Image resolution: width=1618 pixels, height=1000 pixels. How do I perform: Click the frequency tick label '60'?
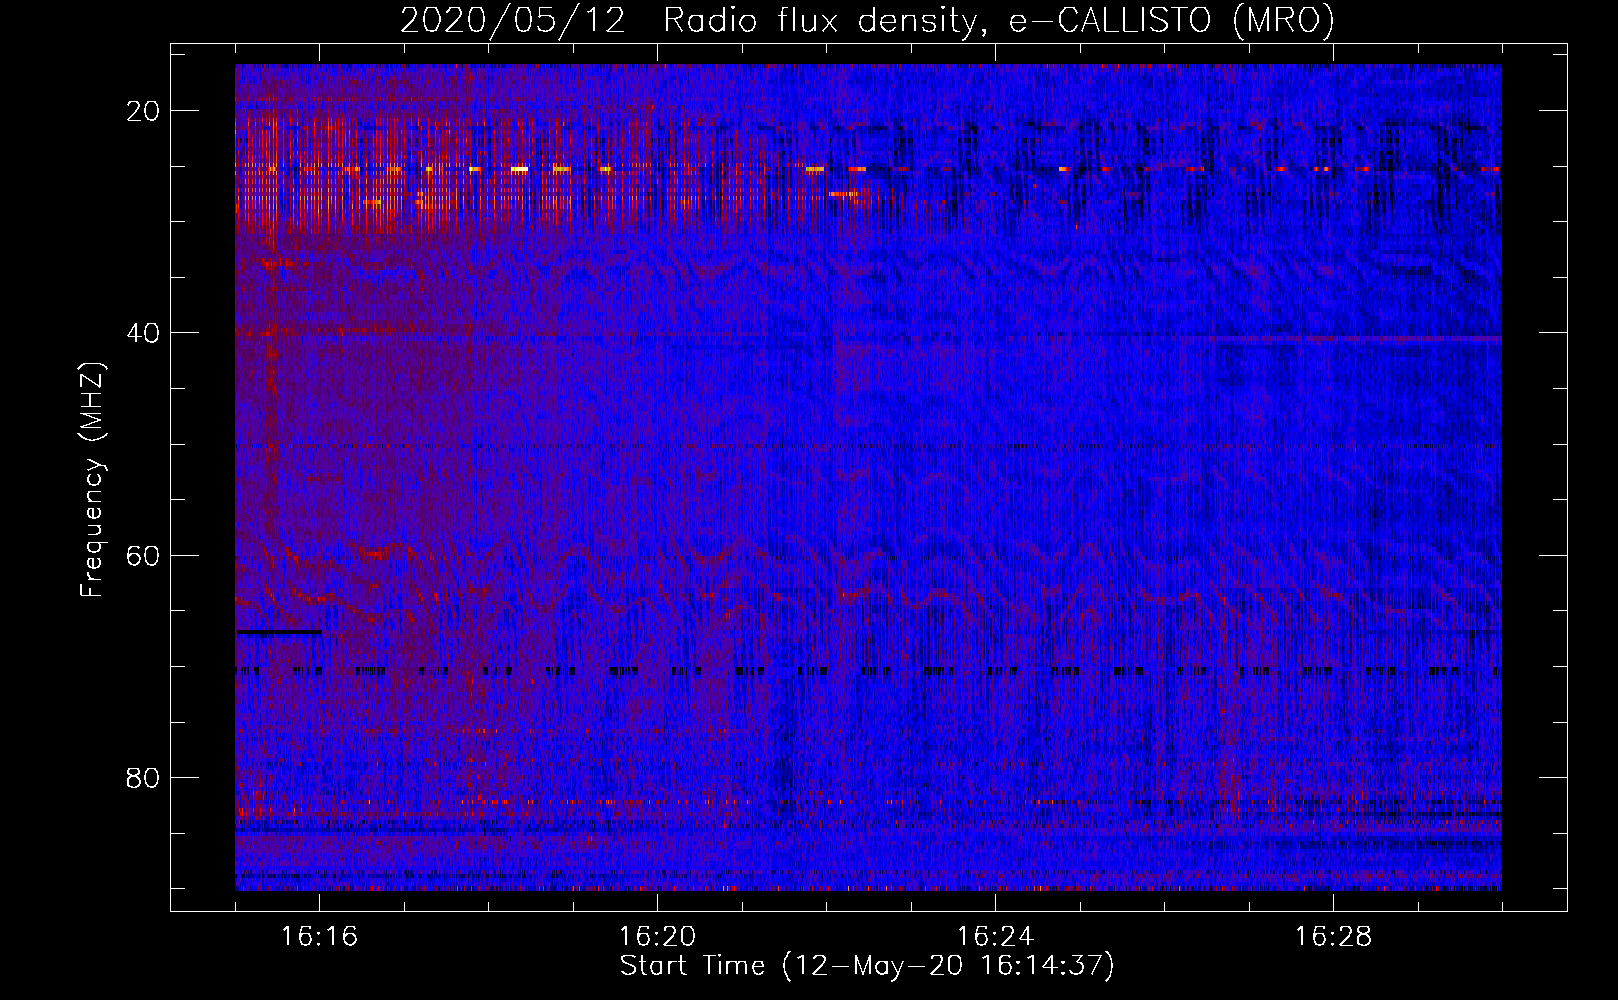(144, 555)
